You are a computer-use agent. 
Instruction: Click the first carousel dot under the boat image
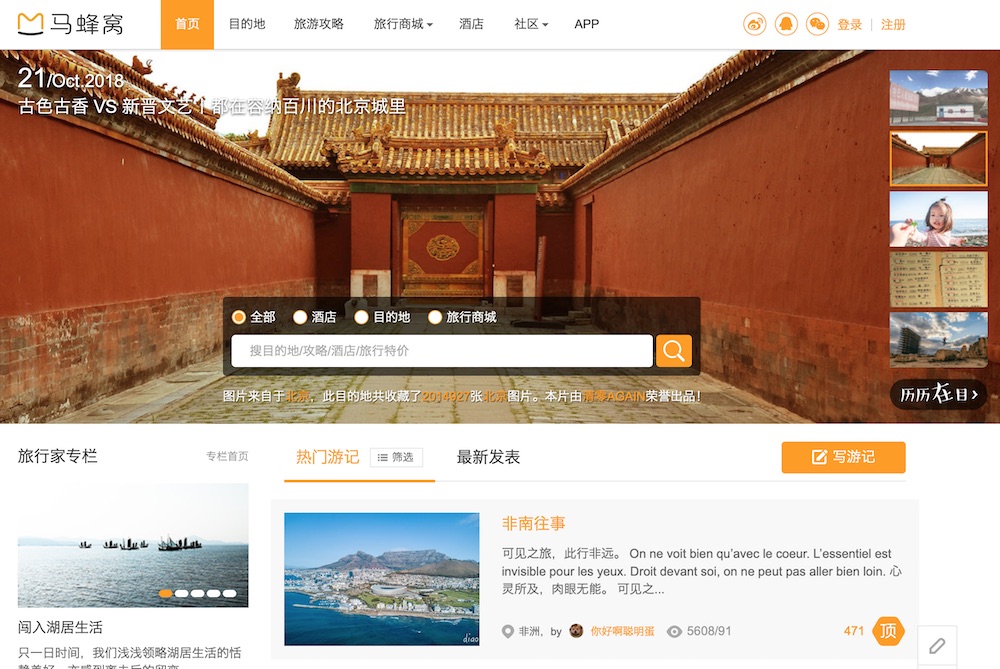(x=166, y=593)
